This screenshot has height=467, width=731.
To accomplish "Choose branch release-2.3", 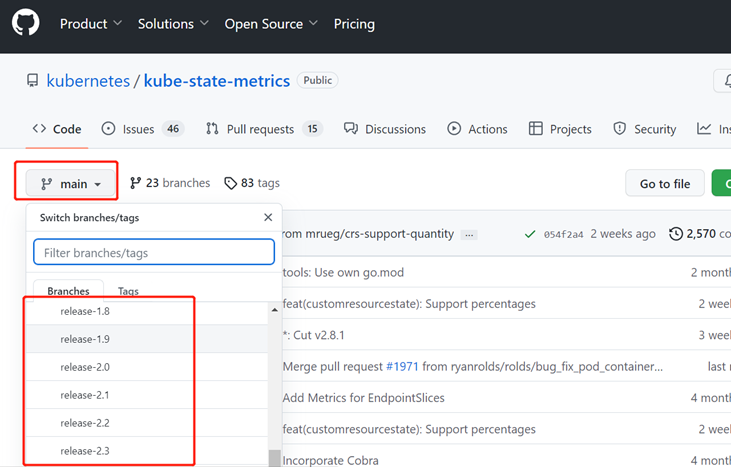I will 147,451.
